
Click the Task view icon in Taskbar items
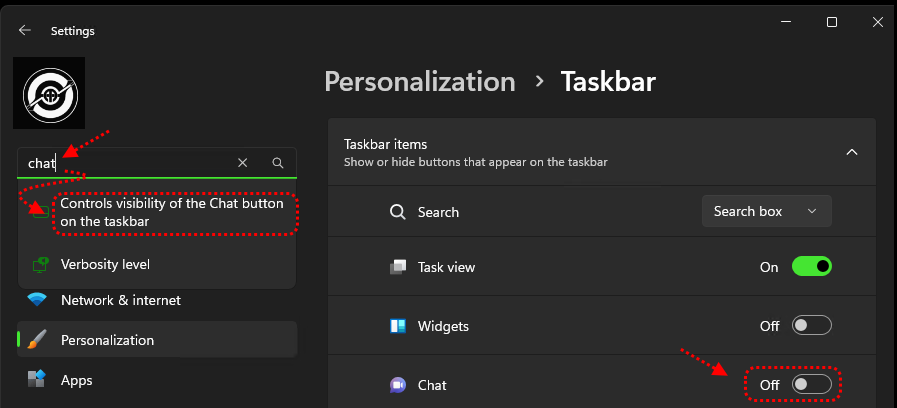click(x=398, y=267)
